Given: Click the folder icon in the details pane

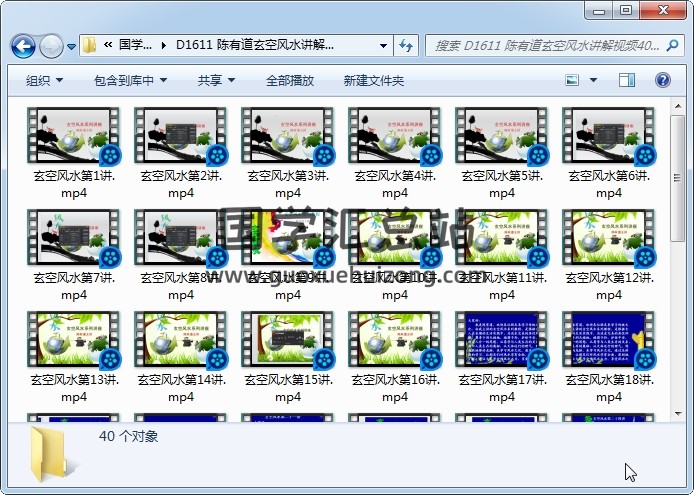Looking at the screenshot, I should (x=53, y=454).
